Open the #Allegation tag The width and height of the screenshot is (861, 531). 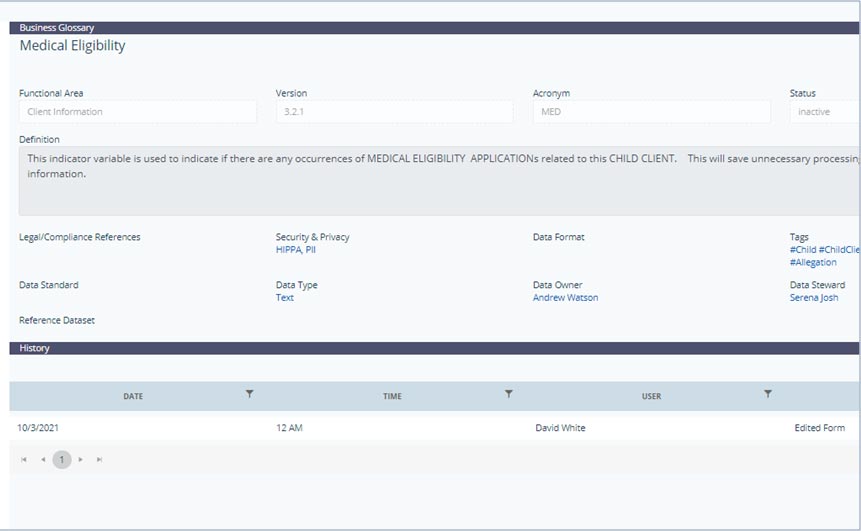pos(813,262)
